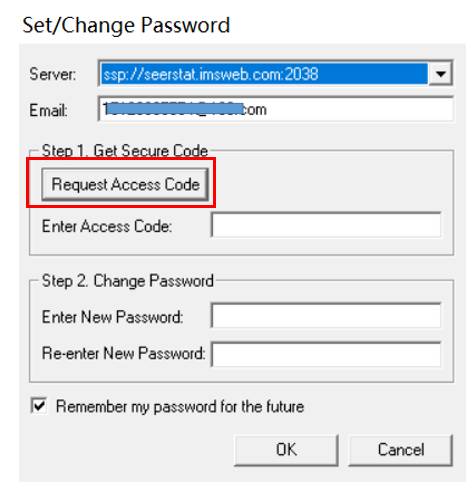Viewport: 466px width, 482px height.
Task: Click the Enter New Password field
Action: point(326,316)
